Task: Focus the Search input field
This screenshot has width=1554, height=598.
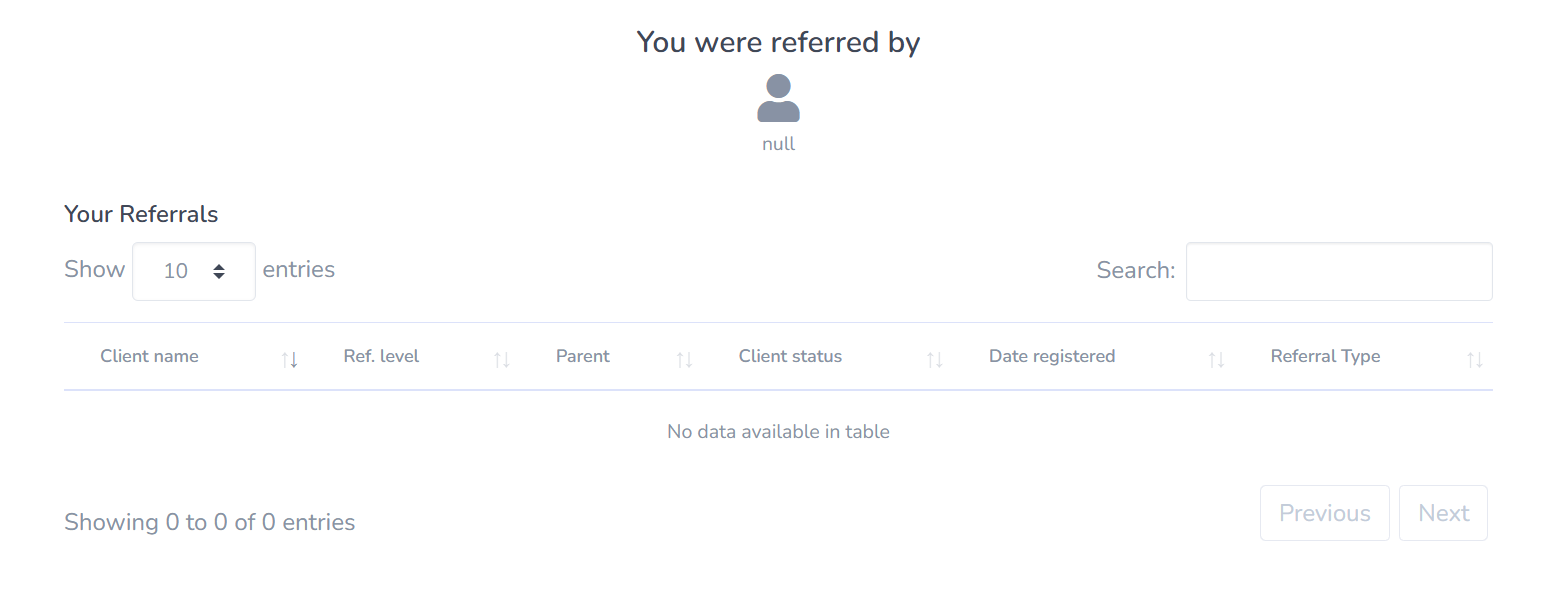Action: [1338, 271]
